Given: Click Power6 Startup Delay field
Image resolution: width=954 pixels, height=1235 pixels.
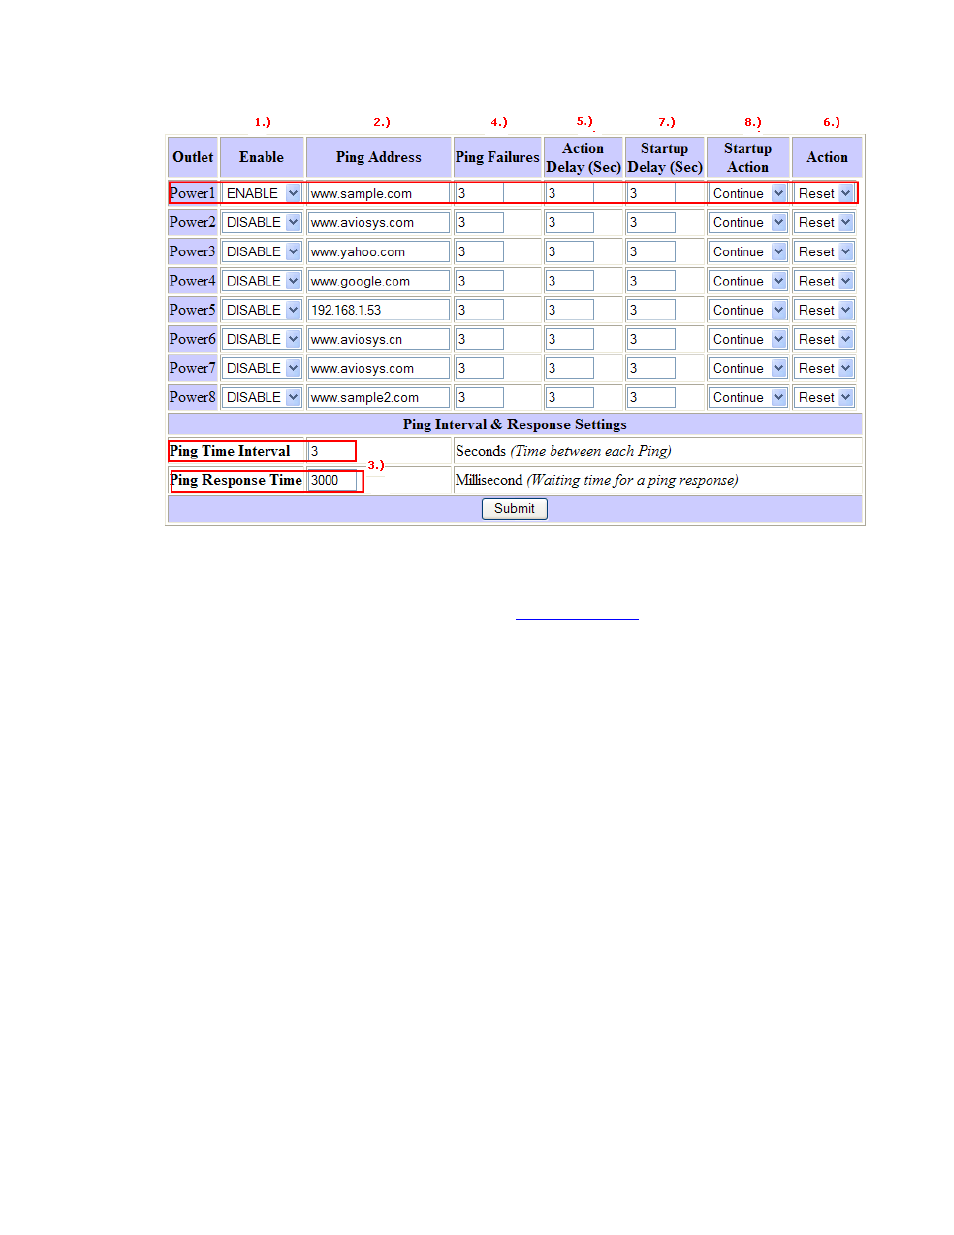Looking at the screenshot, I should click(652, 339).
